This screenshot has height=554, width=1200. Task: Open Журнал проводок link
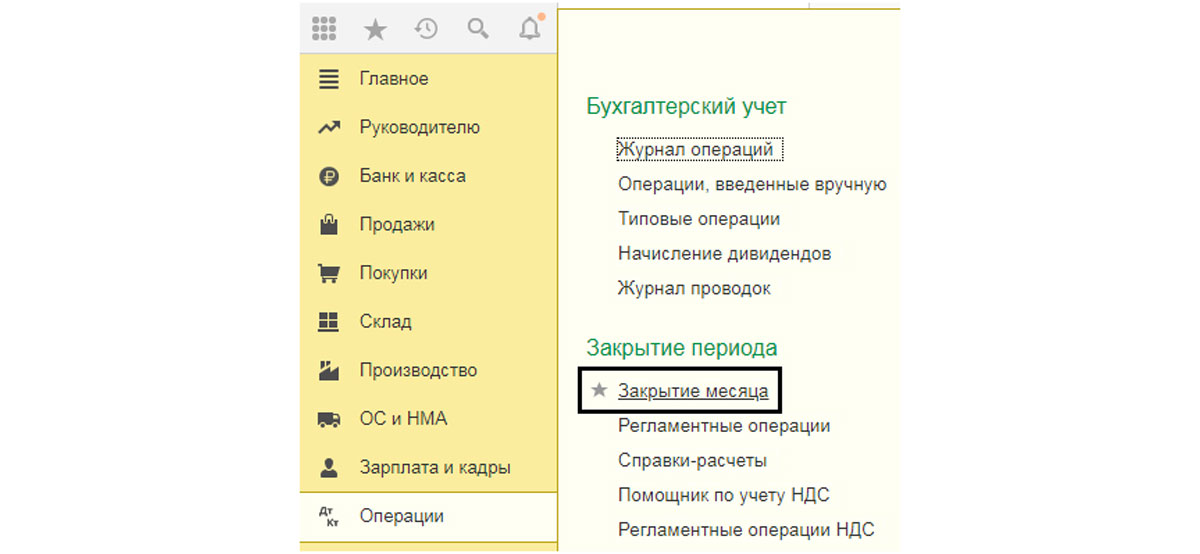(x=694, y=288)
